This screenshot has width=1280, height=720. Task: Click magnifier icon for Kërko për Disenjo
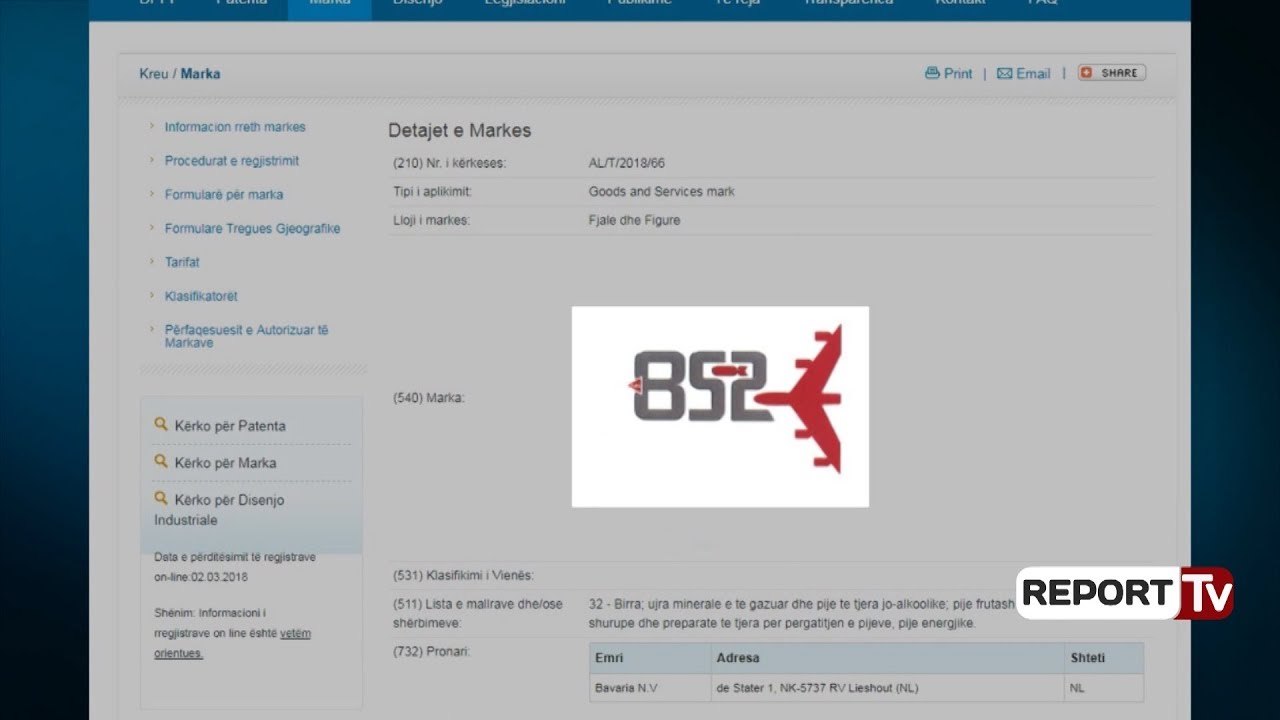click(161, 498)
